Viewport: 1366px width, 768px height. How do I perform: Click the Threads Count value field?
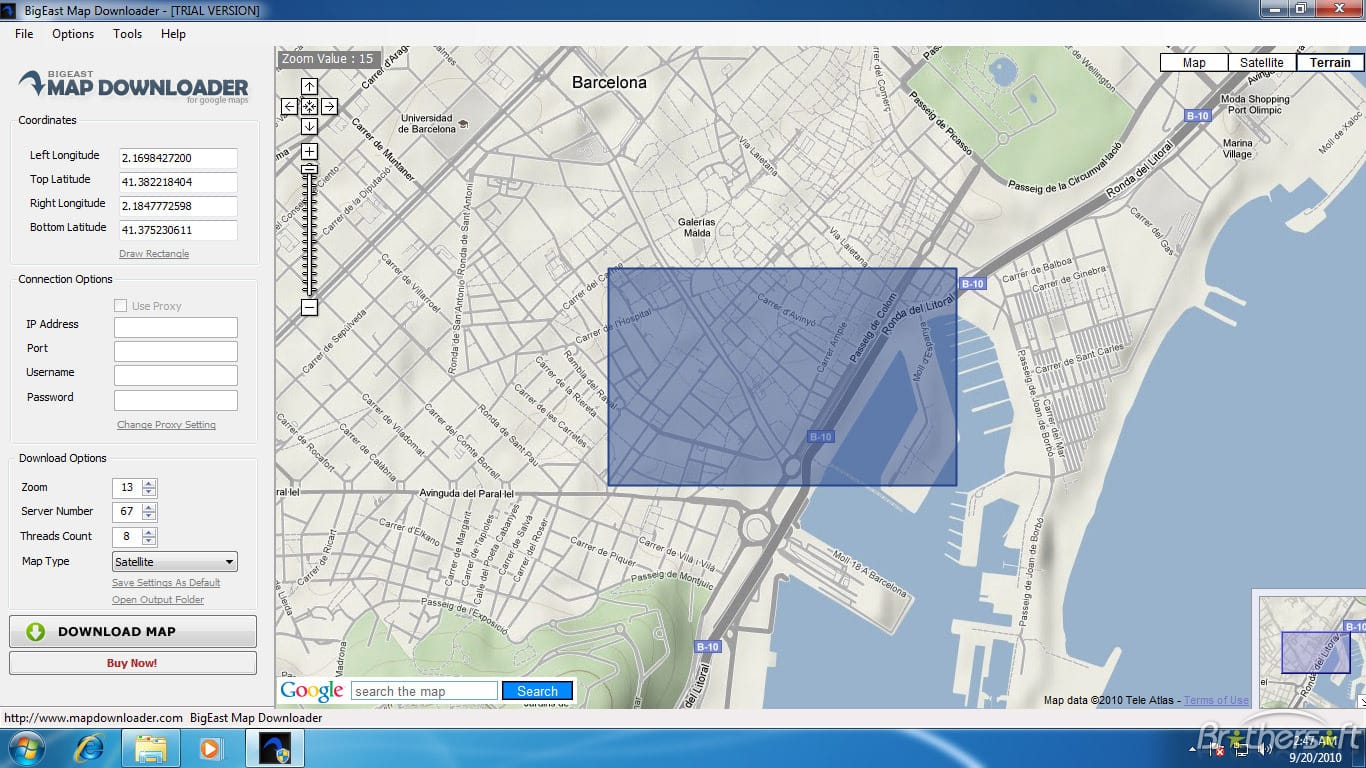(x=128, y=537)
